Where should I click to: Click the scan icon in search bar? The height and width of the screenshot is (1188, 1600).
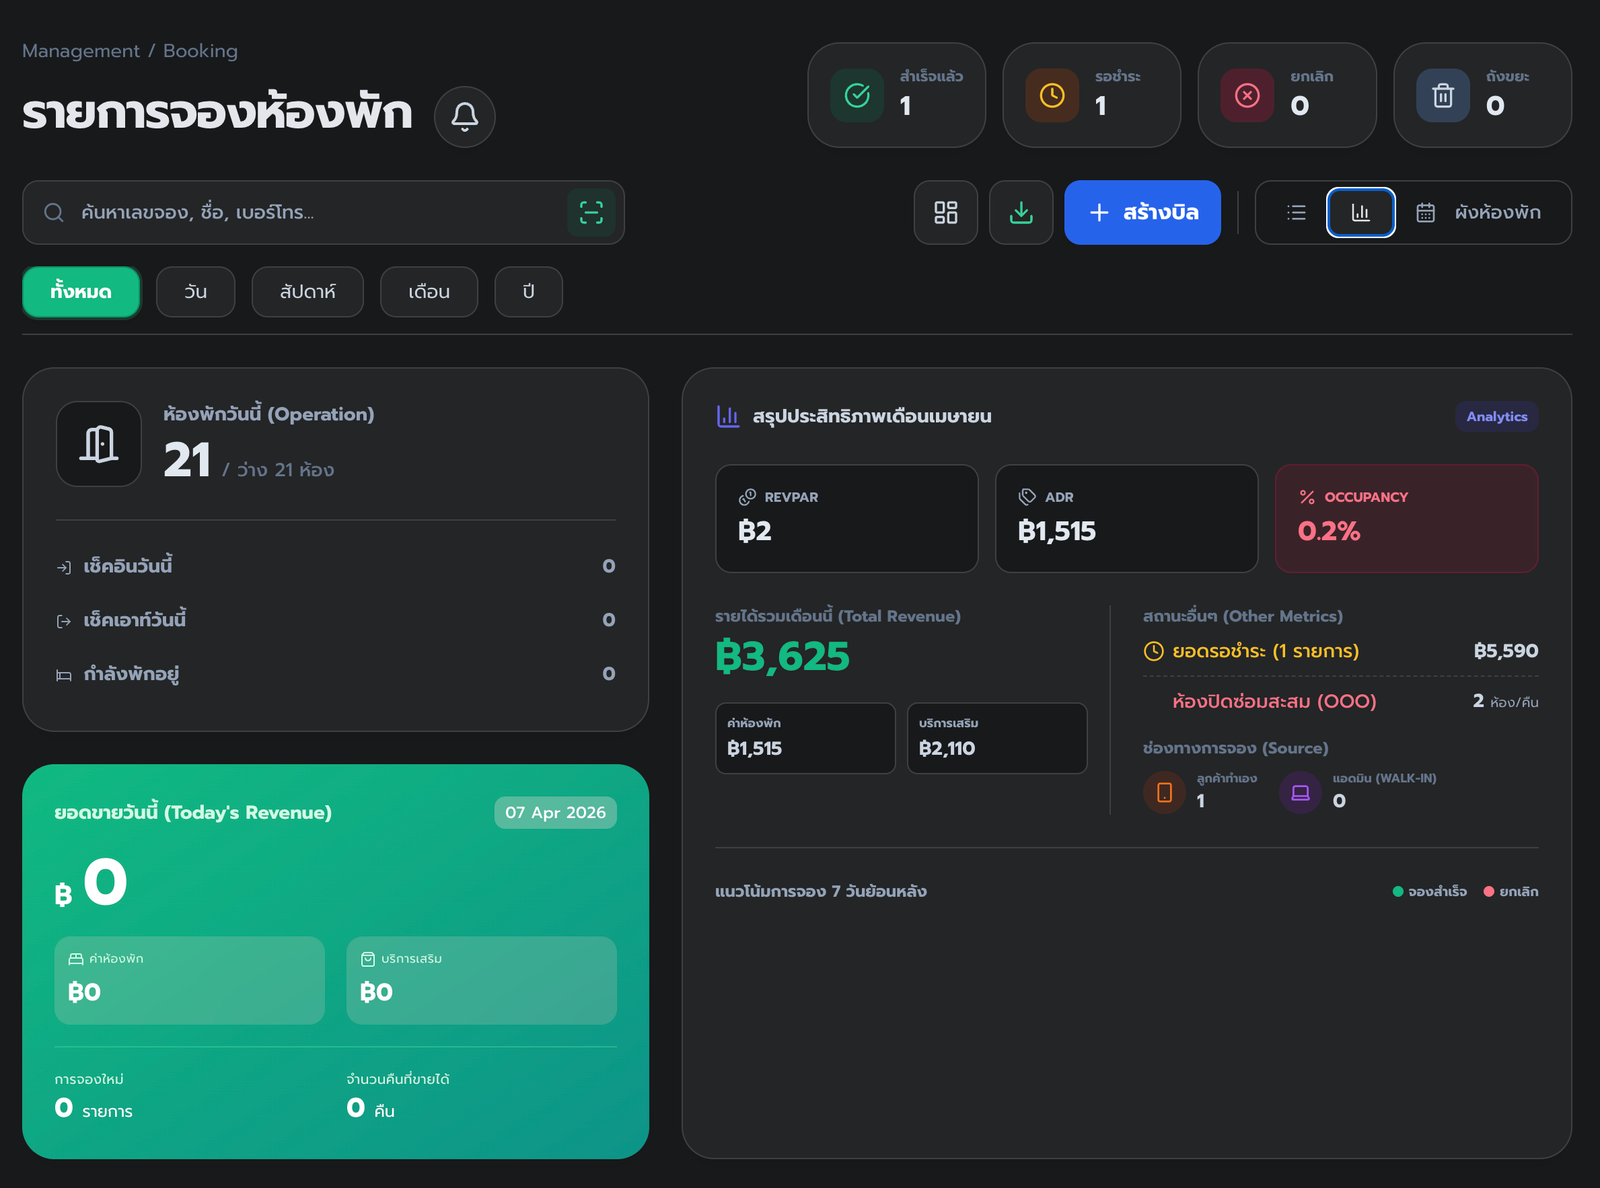click(591, 212)
